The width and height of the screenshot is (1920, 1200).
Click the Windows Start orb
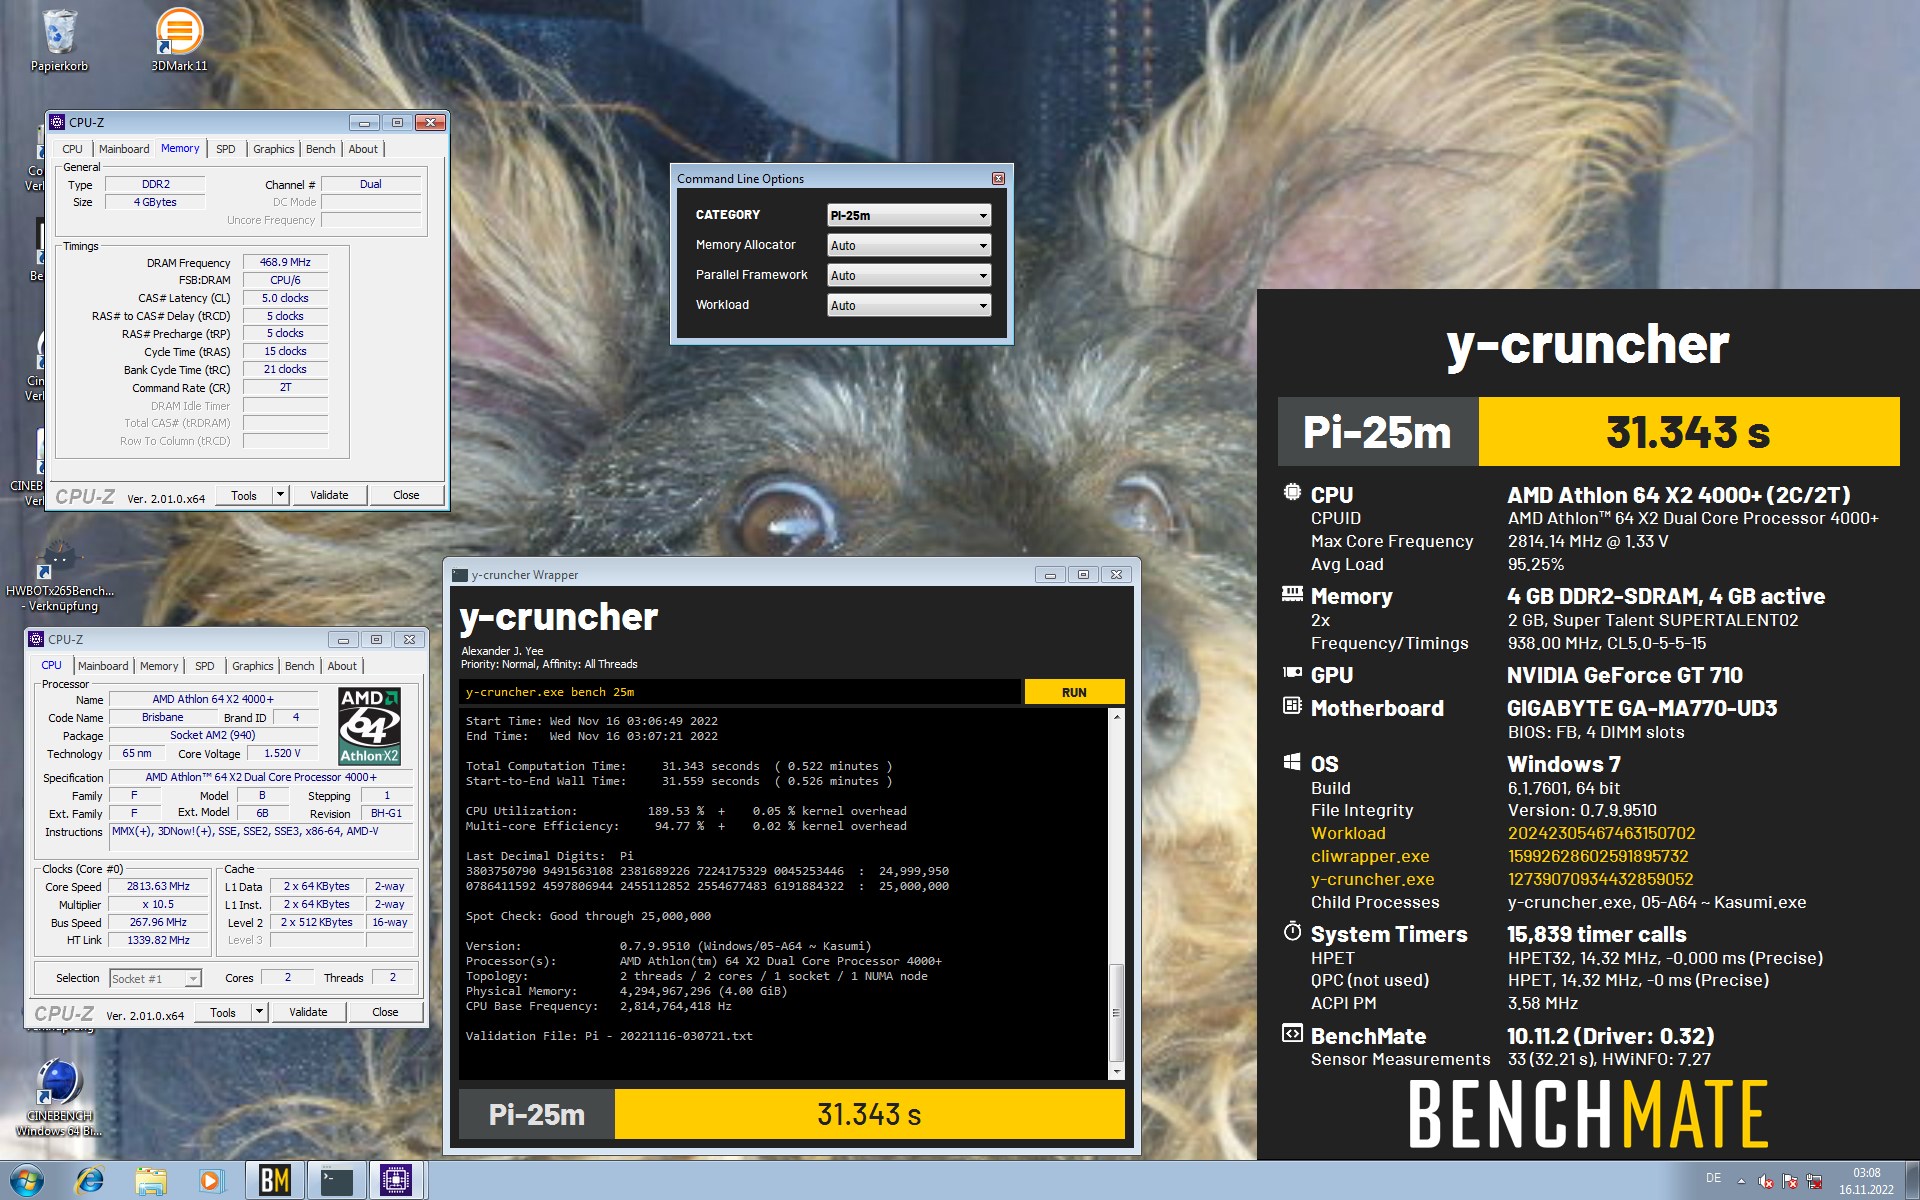(27, 1181)
